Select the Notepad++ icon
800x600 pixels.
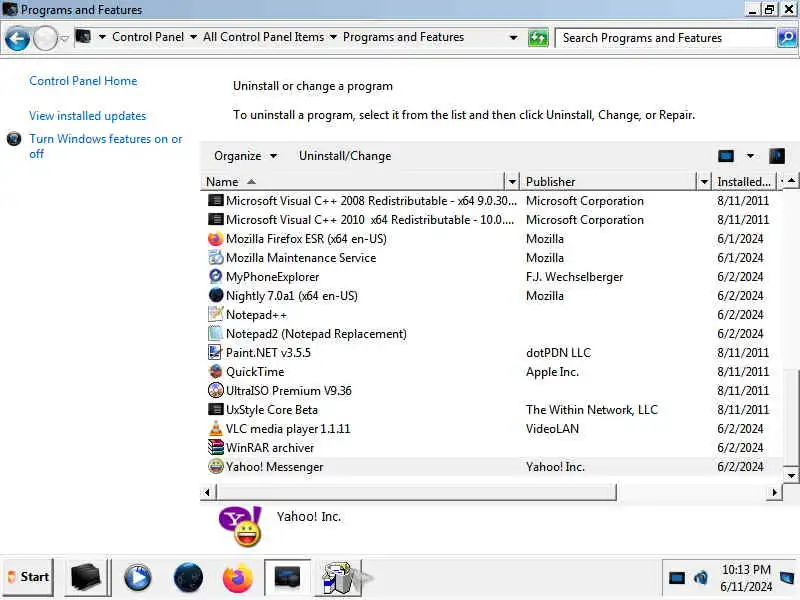pos(216,314)
